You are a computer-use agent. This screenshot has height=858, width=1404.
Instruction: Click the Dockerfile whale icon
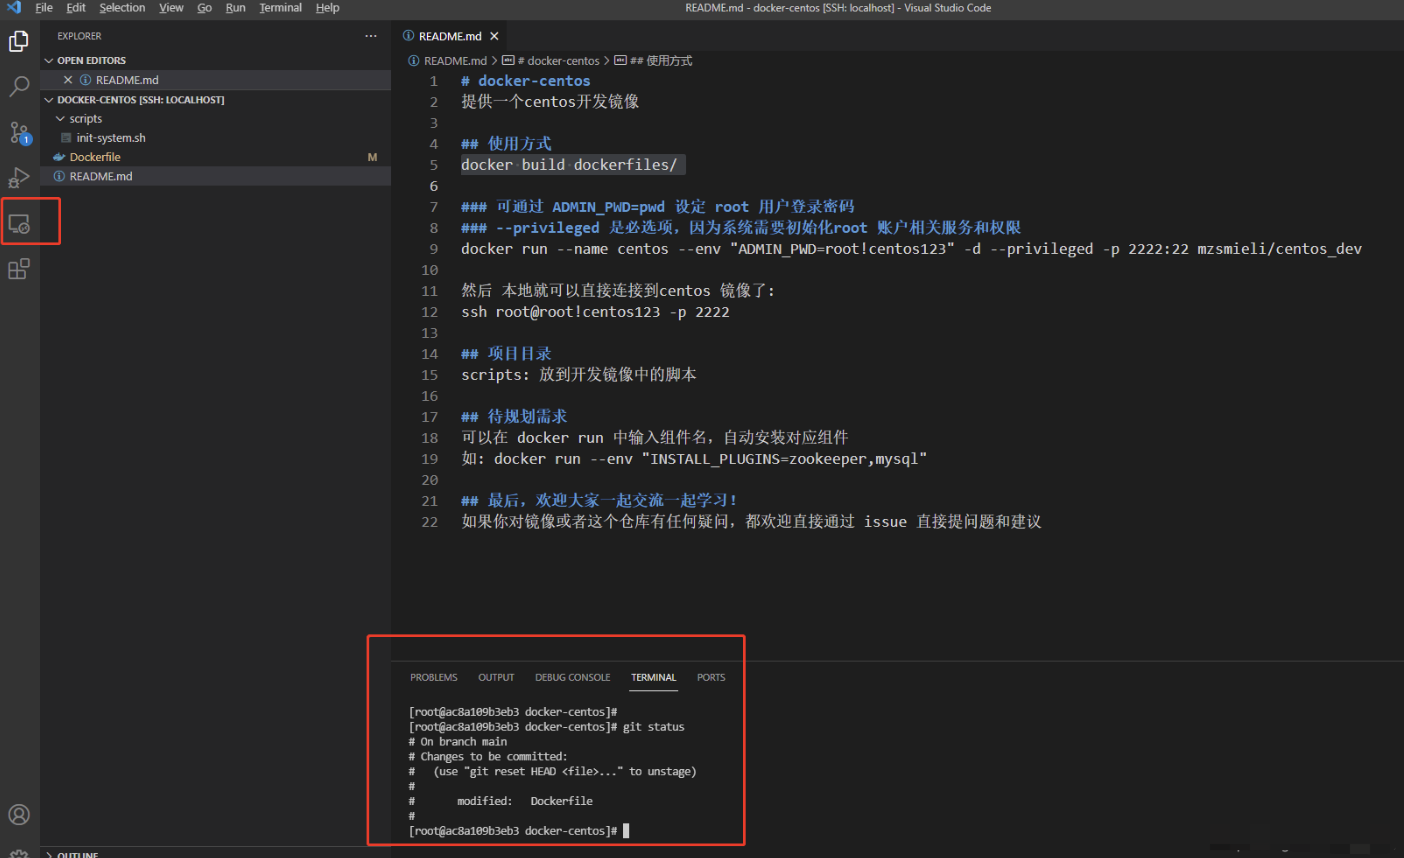[x=59, y=157]
